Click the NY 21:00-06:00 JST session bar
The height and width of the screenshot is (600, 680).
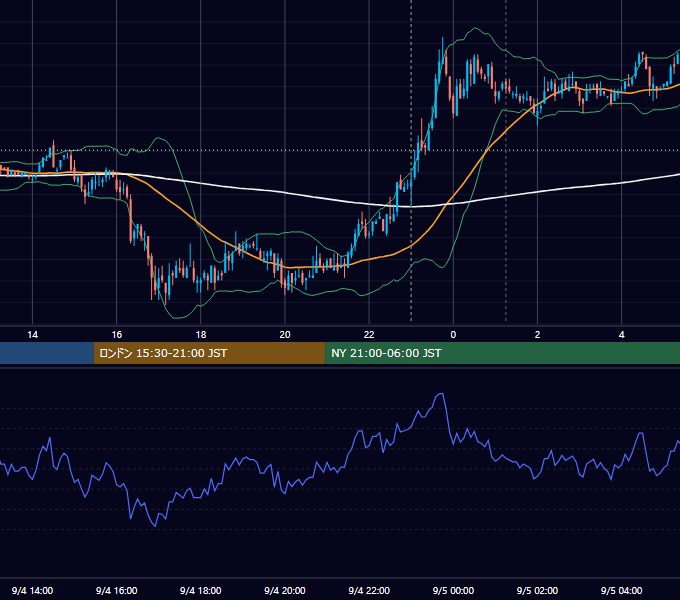[503, 353]
